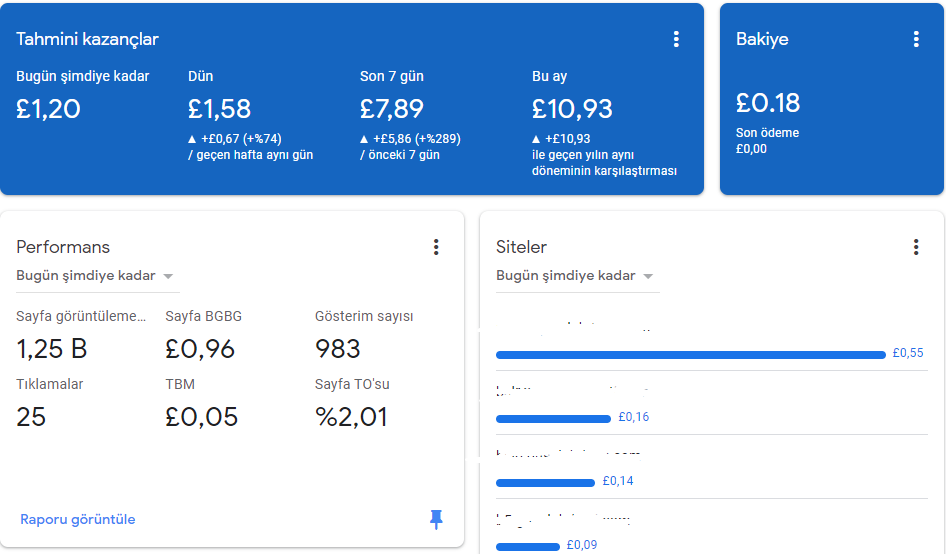This screenshot has width=946, height=554.
Task: Click the £0,09 site earnings bar
Action: (x=528, y=547)
